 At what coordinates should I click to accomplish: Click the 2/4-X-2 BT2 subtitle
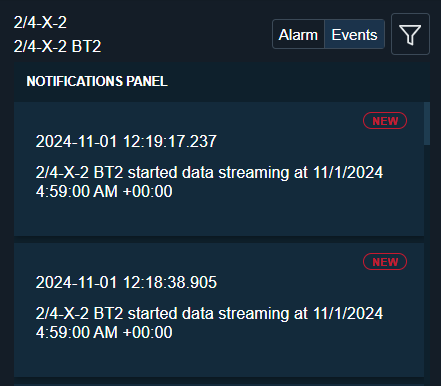tap(57, 46)
